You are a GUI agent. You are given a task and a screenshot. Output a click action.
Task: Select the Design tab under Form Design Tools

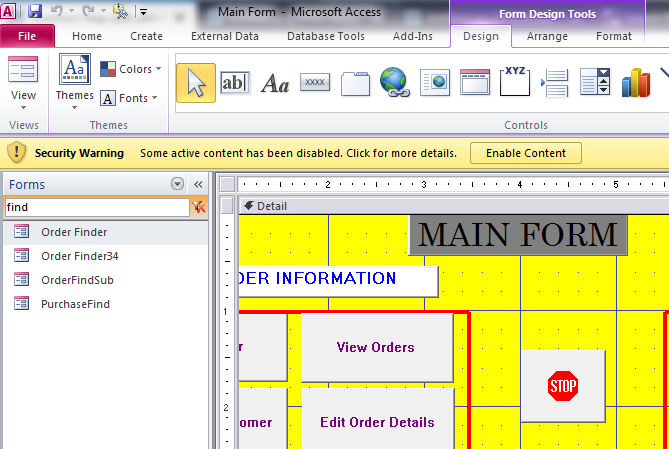pyautogui.click(x=481, y=36)
